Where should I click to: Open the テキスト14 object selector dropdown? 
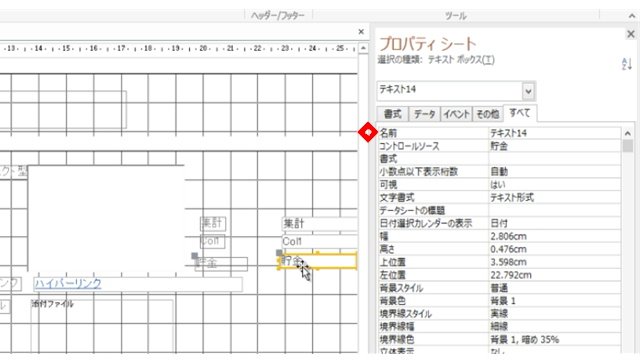[528, 91]
